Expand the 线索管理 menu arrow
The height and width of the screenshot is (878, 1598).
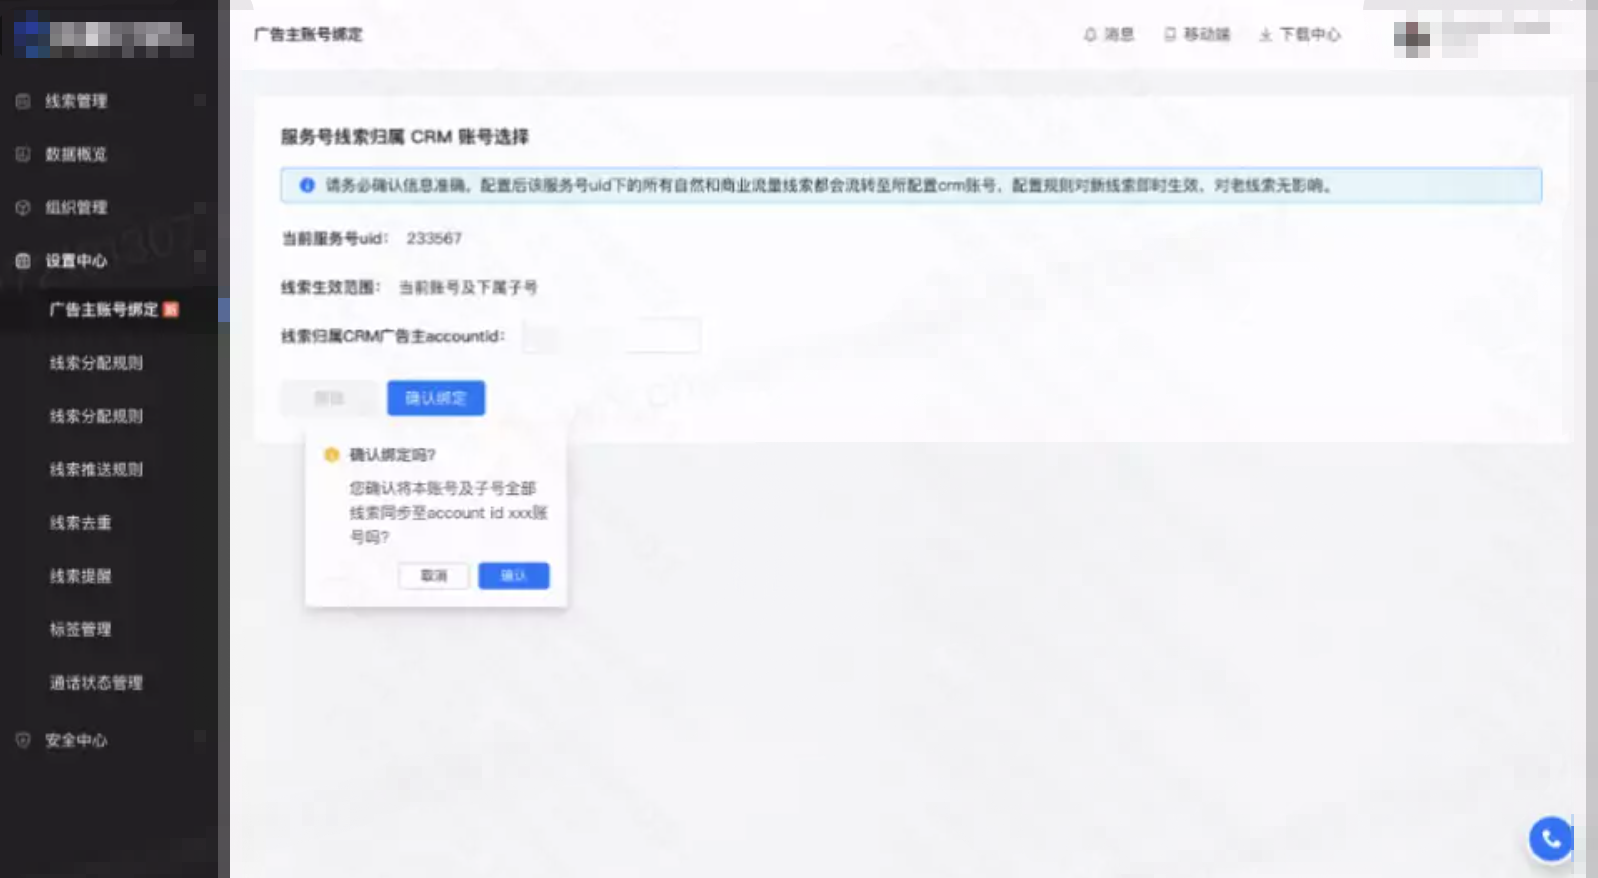(x=200, y=101)
